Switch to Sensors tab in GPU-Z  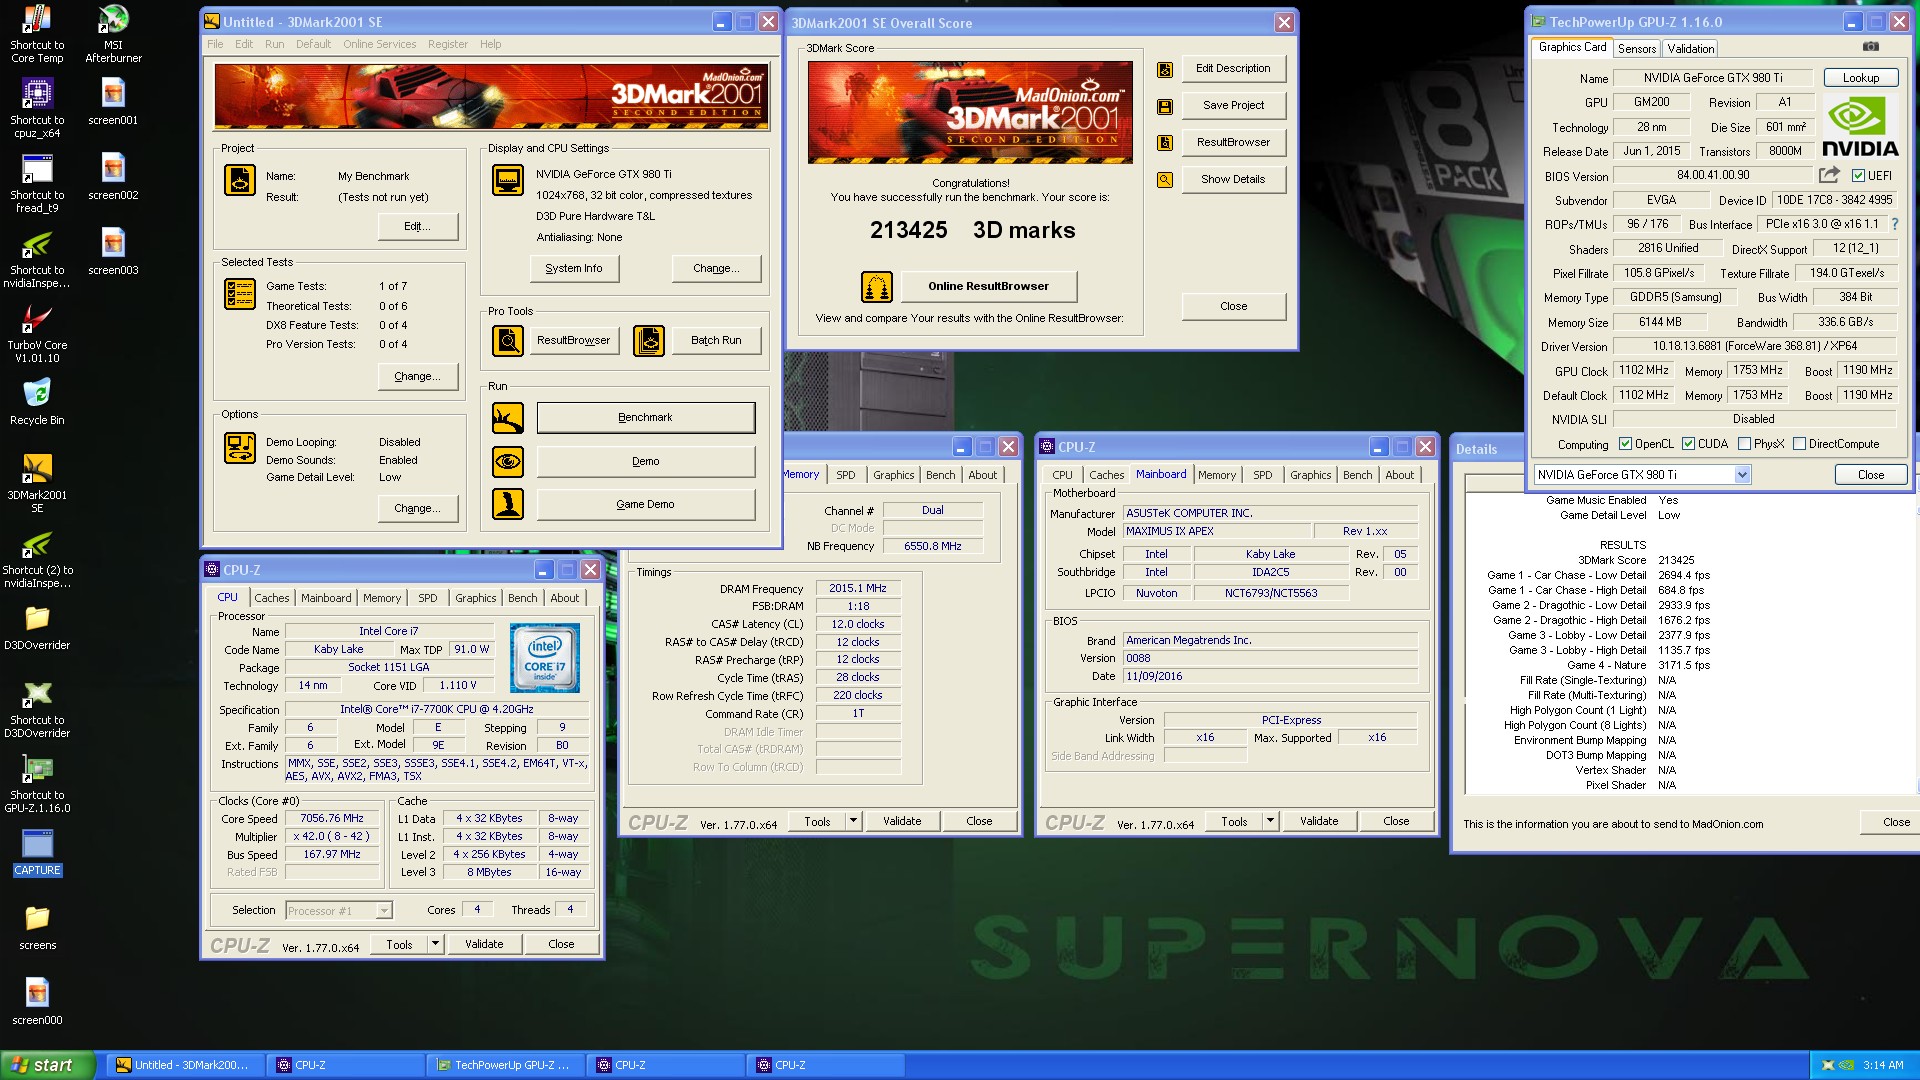1637,48
